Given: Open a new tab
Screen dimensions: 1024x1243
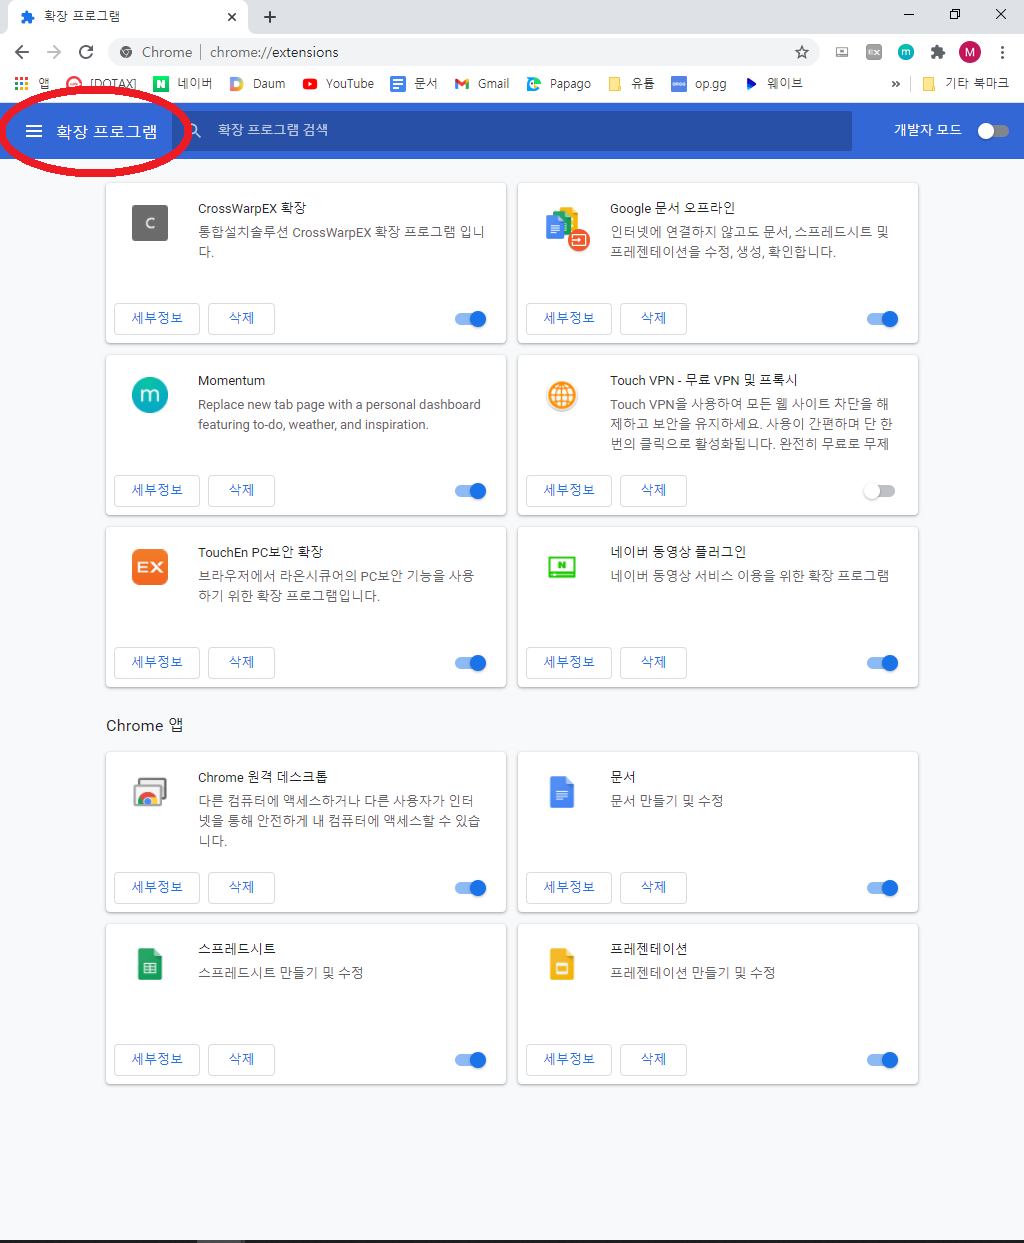Looking at the screenshot, I should tap(270, 17).
